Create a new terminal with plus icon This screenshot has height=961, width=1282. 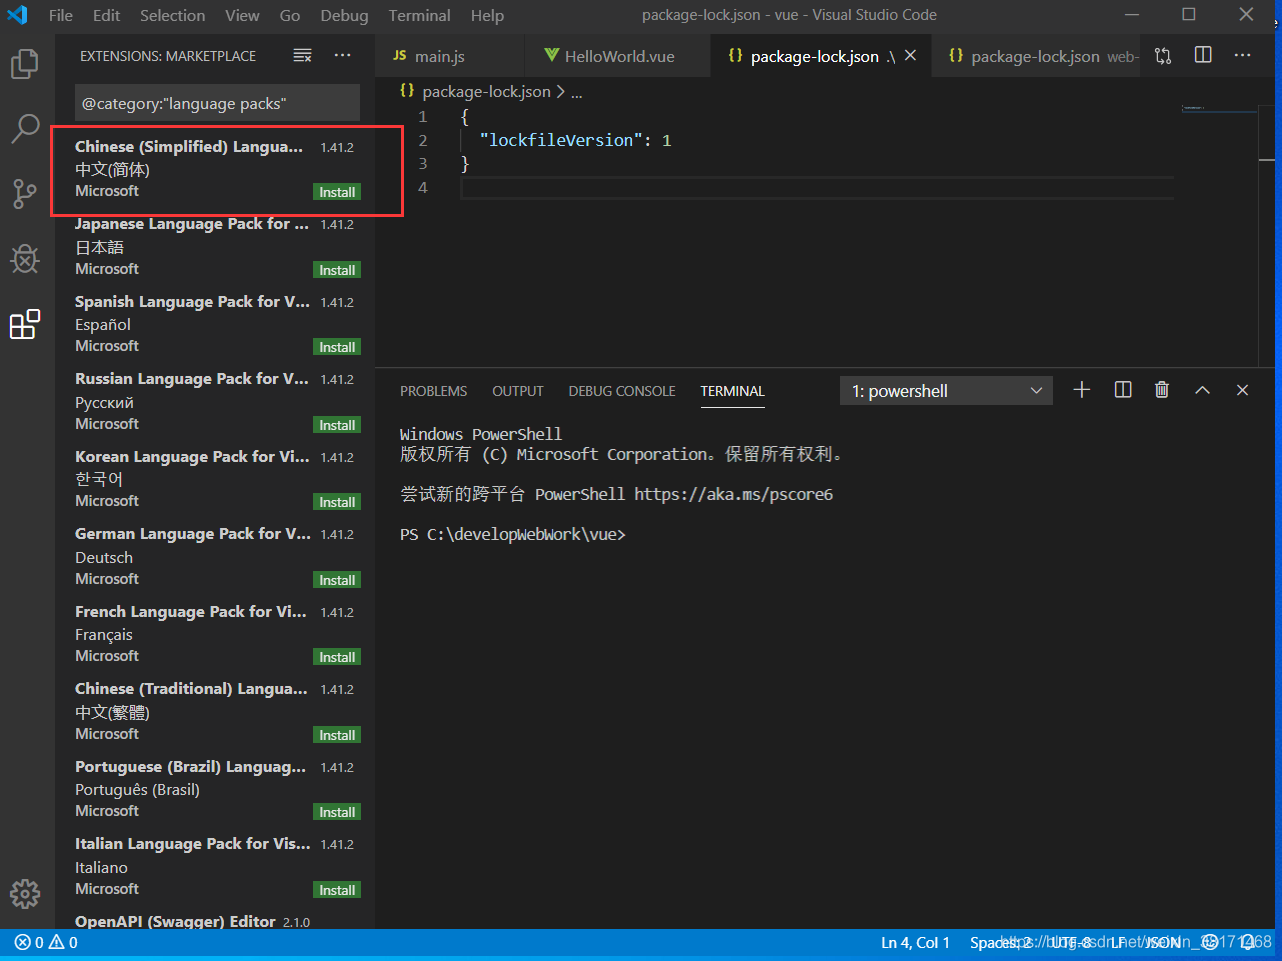click(x=1082, y=390)
